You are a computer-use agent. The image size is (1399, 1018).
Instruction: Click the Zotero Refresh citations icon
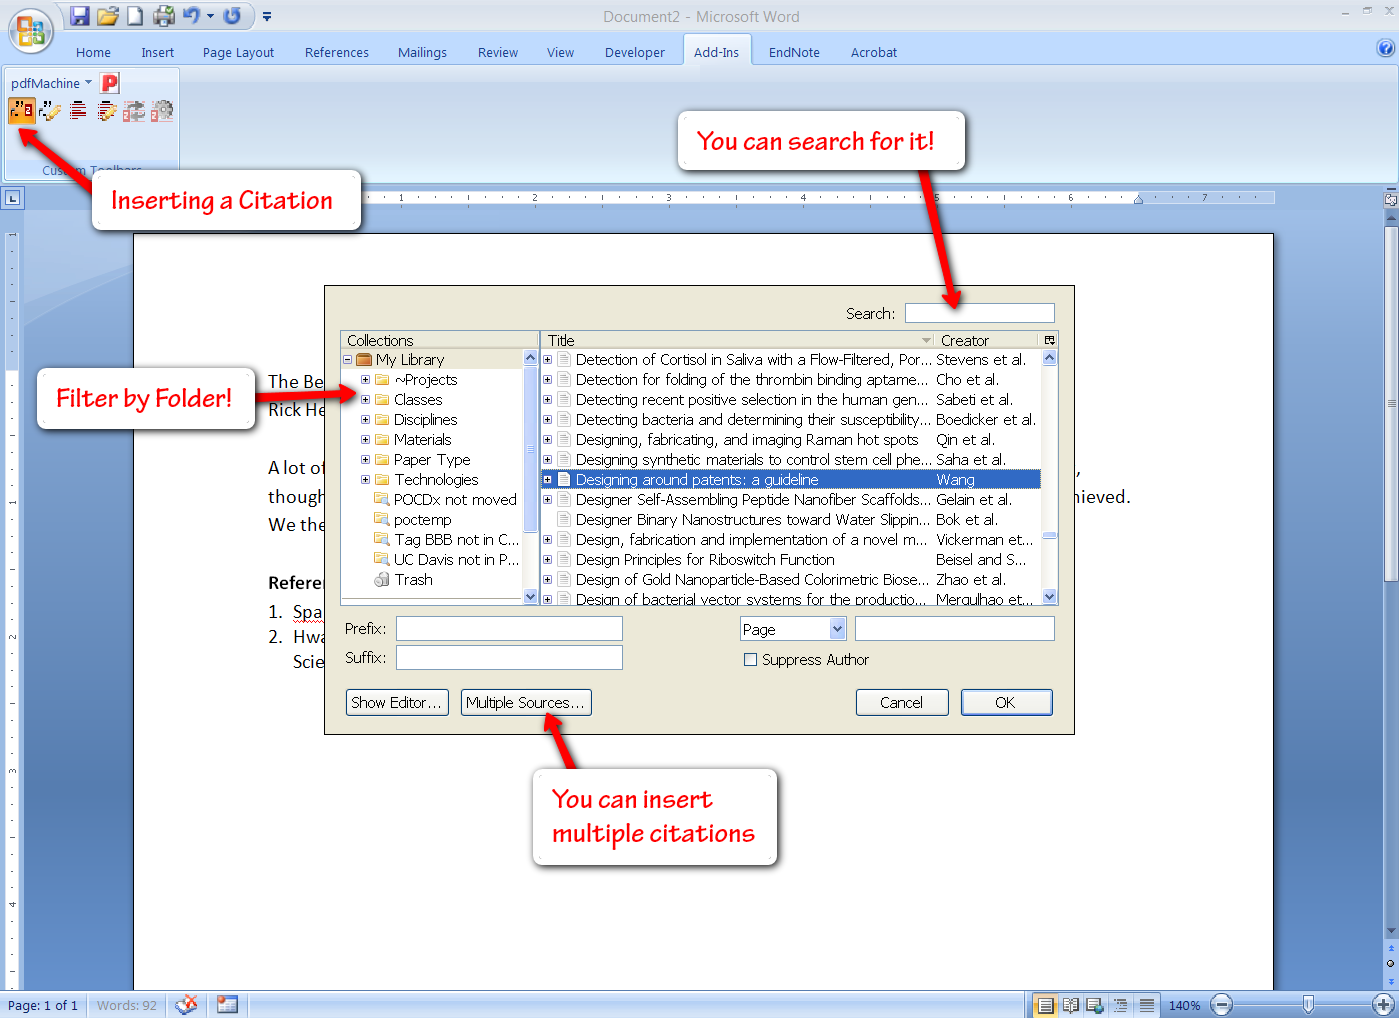(134, 110)
